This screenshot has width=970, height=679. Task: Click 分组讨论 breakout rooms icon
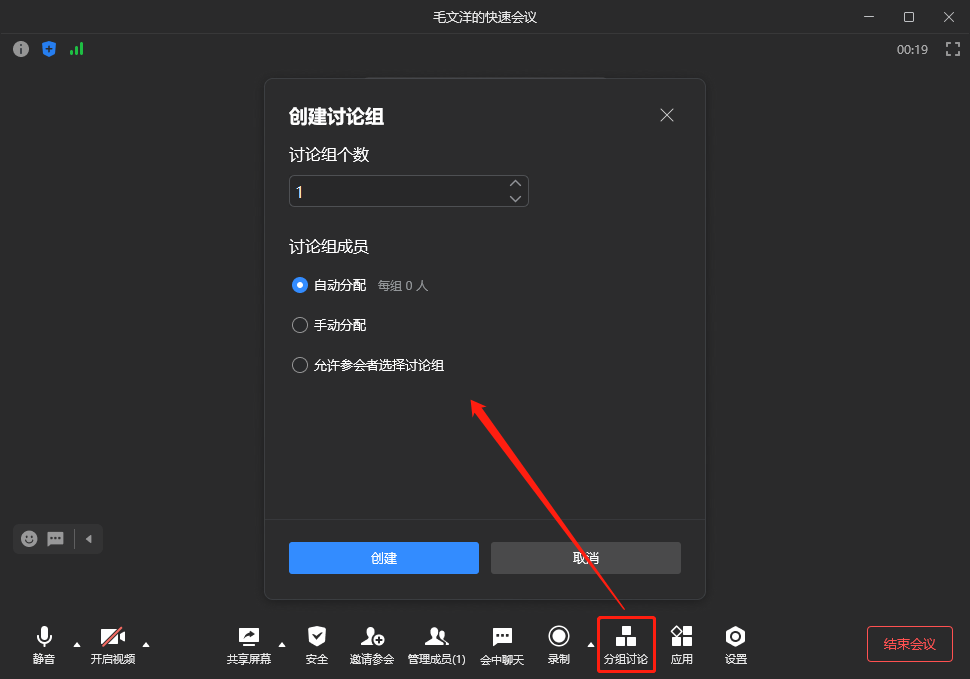tap(626, 636)
